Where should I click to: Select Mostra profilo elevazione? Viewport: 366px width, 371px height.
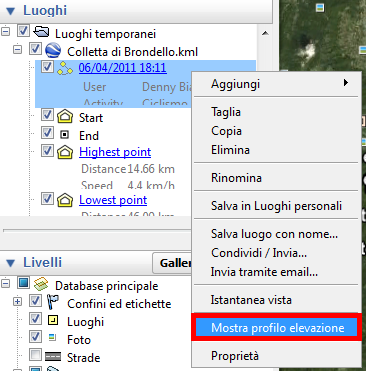coord(276,328)
